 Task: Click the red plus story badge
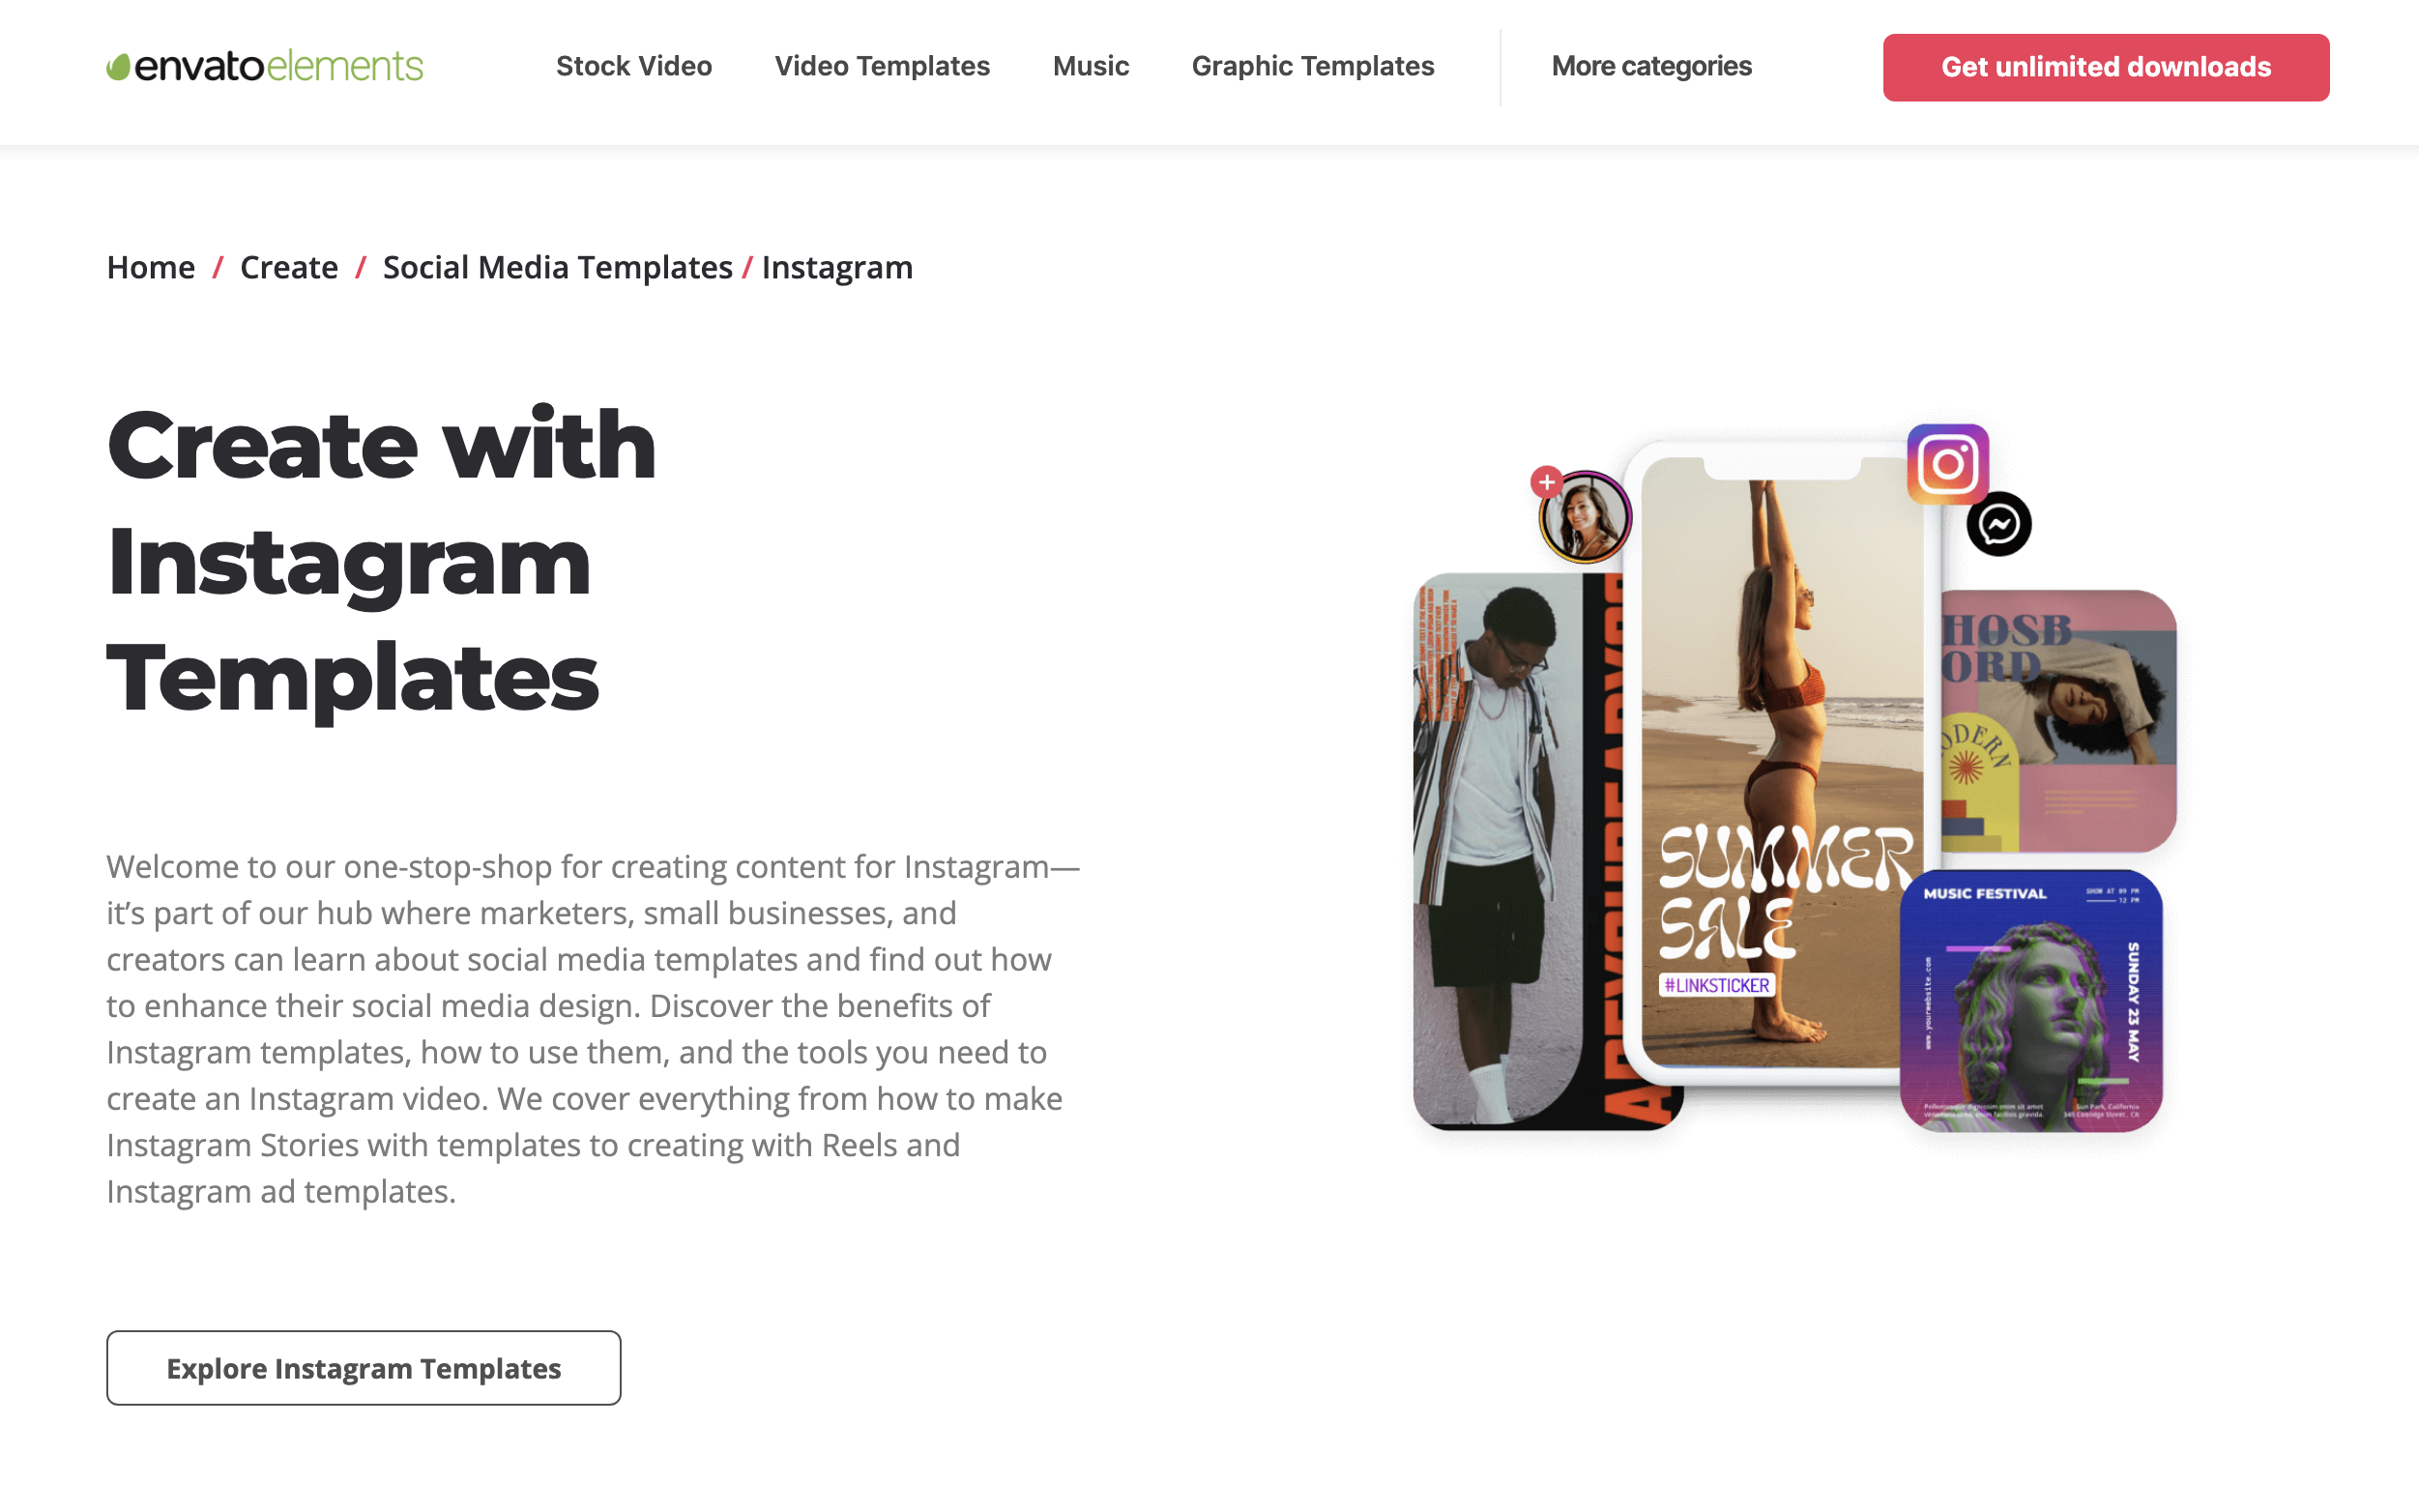(1546, 482)
